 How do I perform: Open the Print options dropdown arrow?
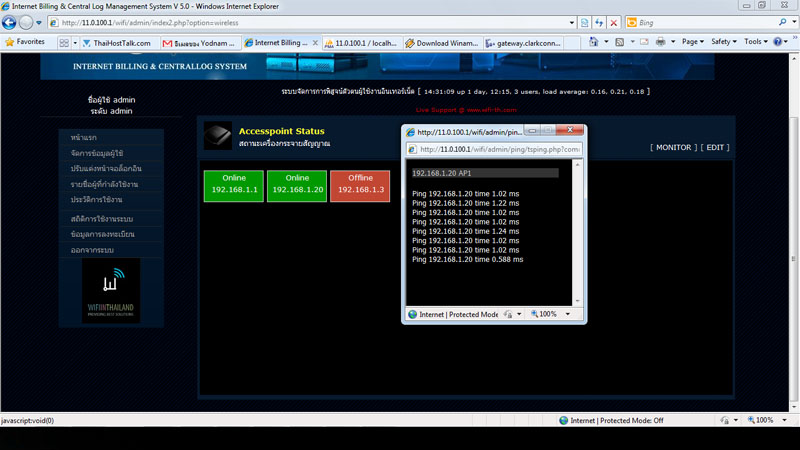pyautogui.click(x=673, y=42)
